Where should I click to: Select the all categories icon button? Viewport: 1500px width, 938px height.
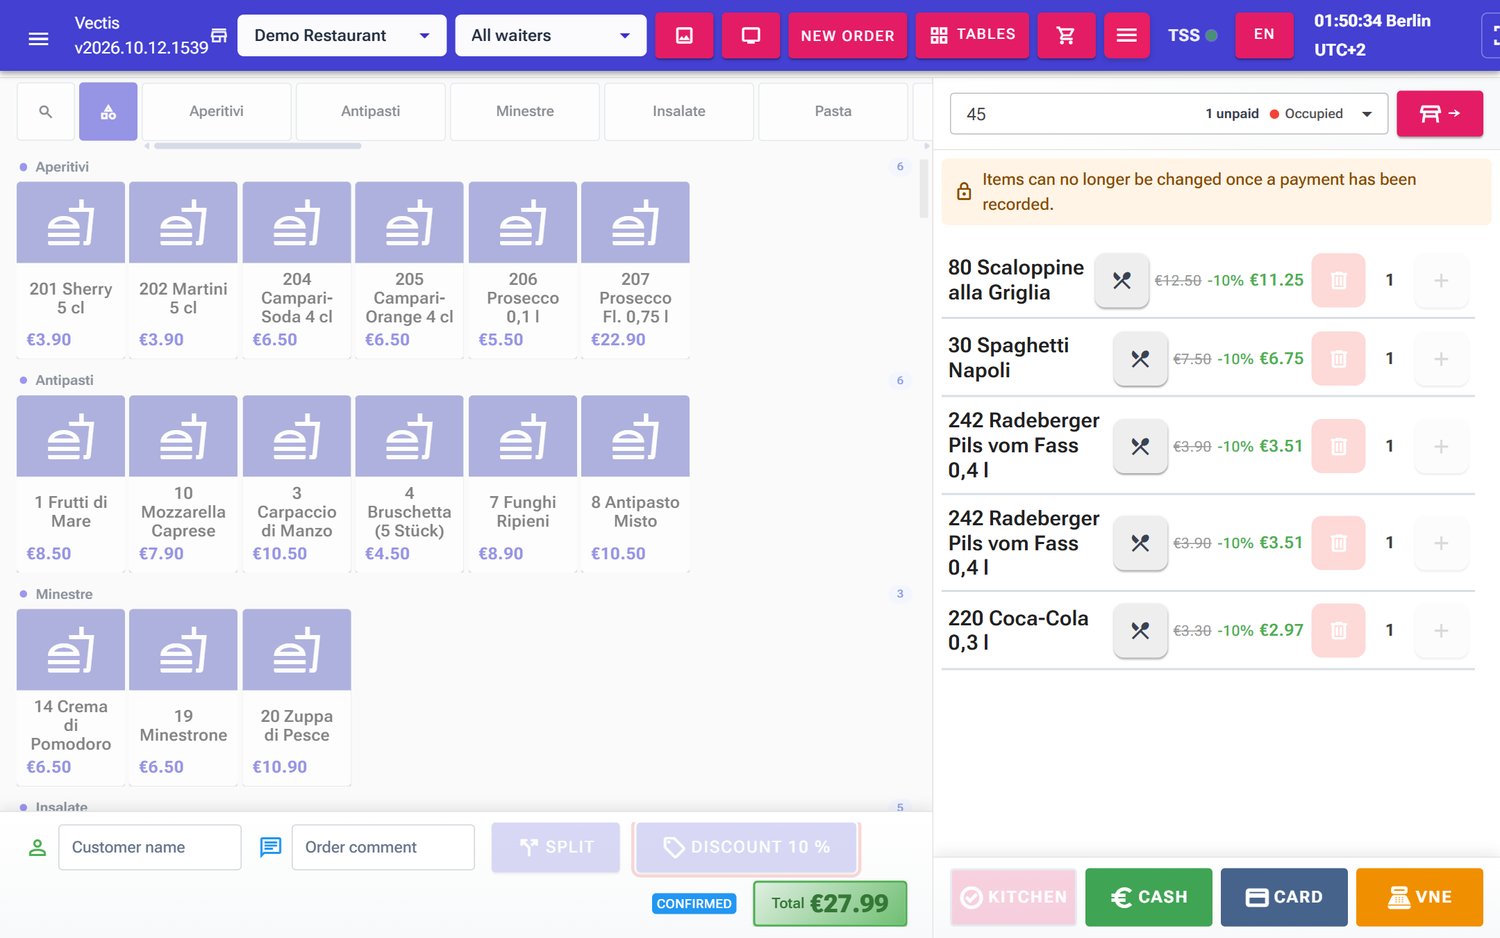click(x=108, y=112)
